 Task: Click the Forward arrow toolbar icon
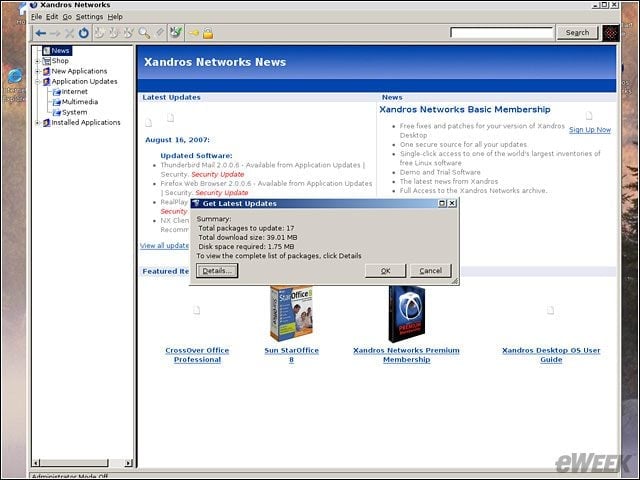coord(55,33)
